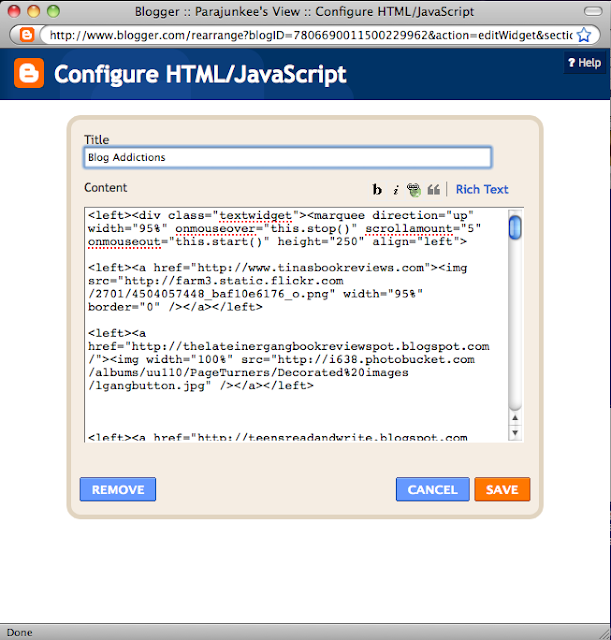This screenshot has width=611, height=640.
Task: Click the insert link icon
Action: 414,190
